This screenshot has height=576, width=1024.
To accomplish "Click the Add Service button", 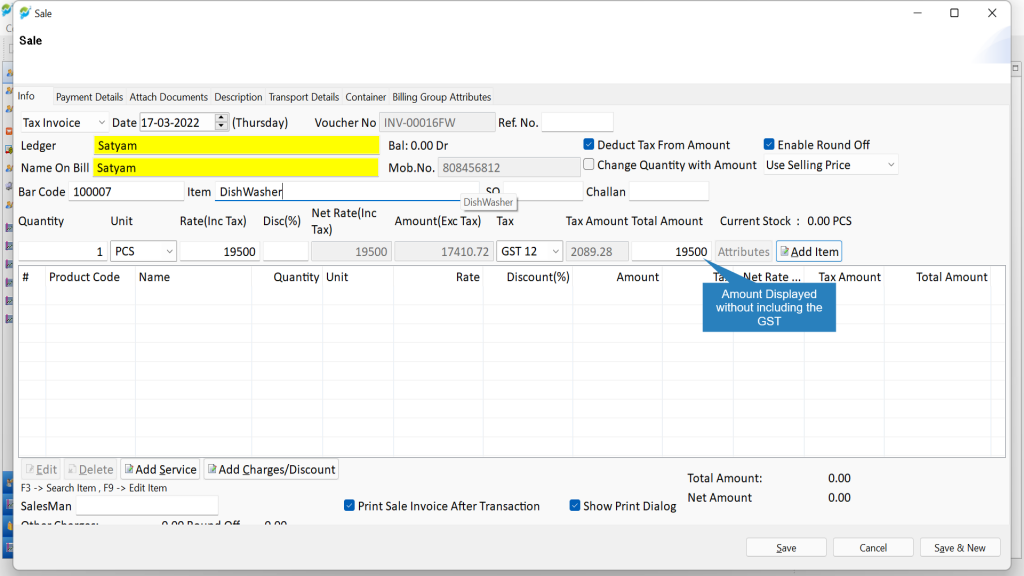I will [161, 470].
